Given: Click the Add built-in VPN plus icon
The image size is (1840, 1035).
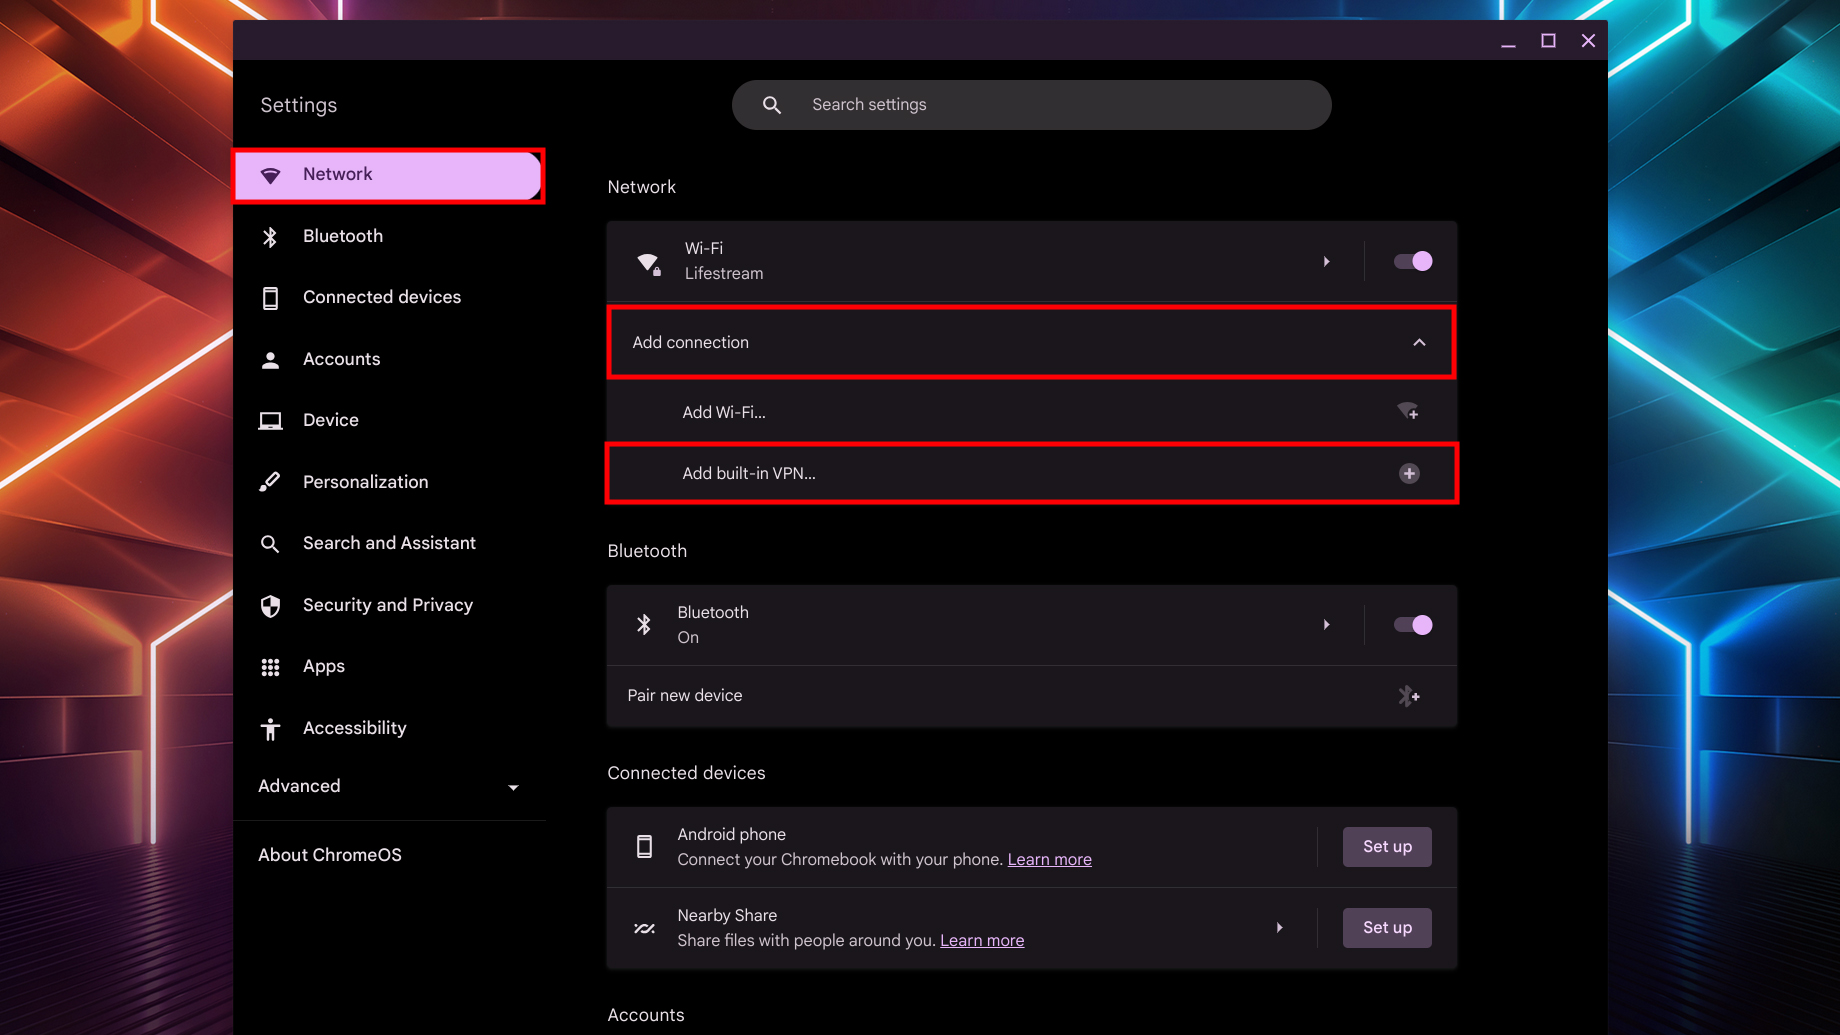Looking at the screenshot, I should 1409,474.
